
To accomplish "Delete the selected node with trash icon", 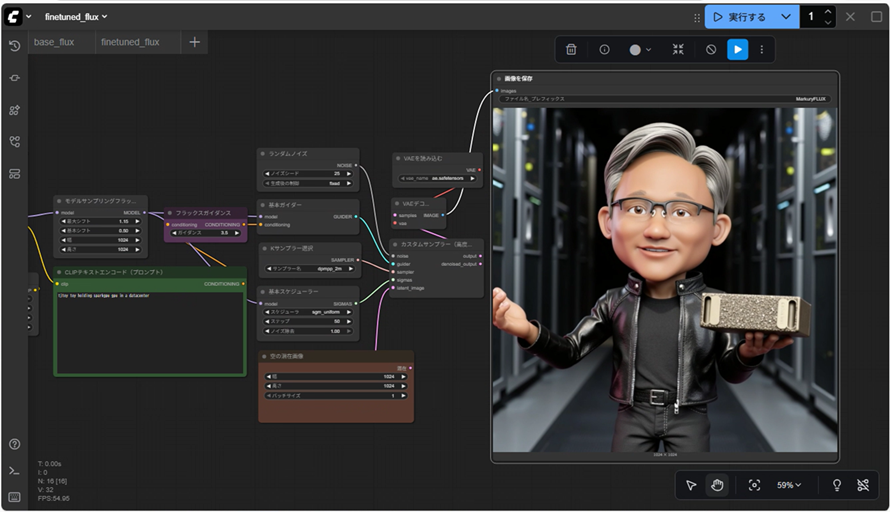I will pyautogui.click(x=571, y=49).
